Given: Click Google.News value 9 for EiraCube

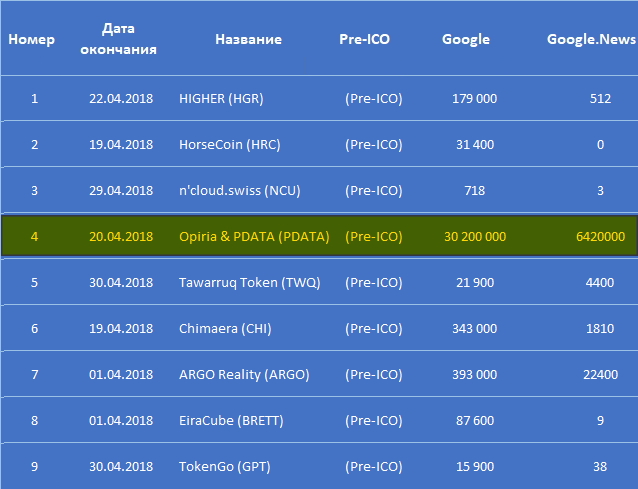Looking at the screenshot, I should [x=600, y=420].
